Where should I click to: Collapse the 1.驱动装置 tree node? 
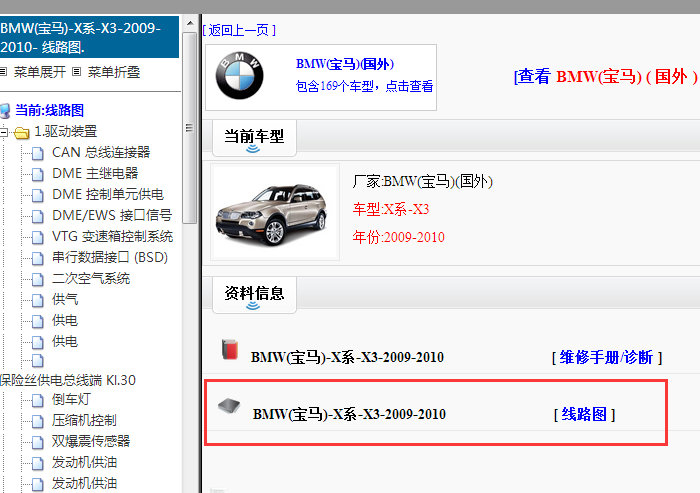[x=3, y=132]
